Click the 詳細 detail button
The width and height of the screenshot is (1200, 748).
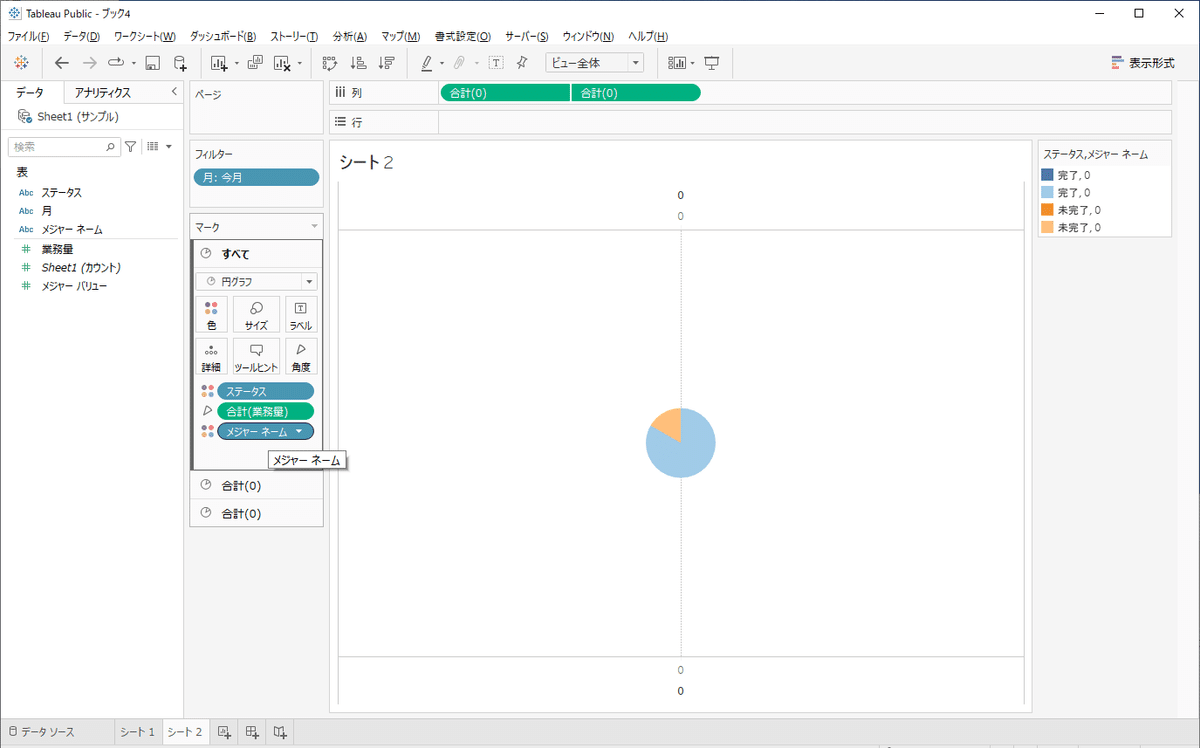211,356
